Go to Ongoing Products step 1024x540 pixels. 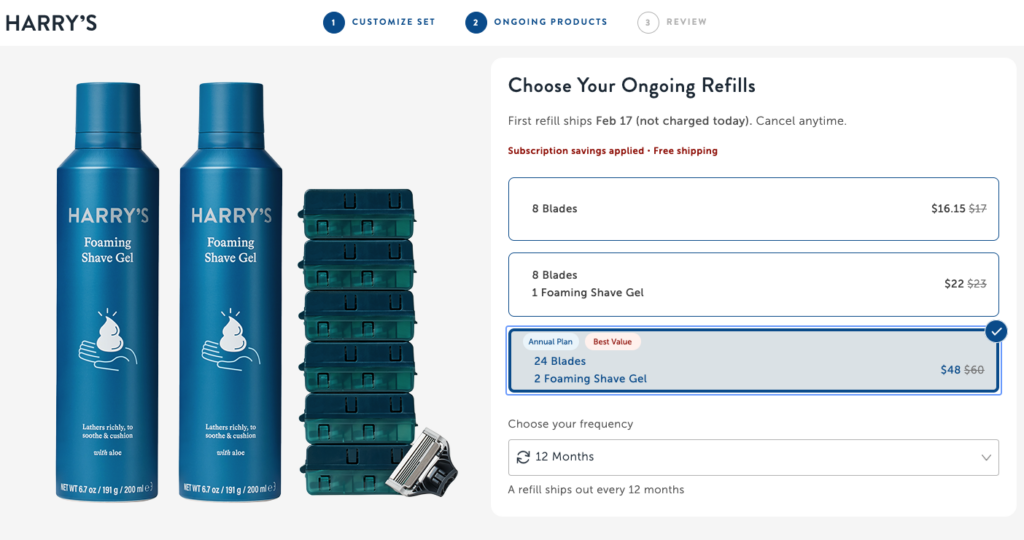[x=550, y=22]
